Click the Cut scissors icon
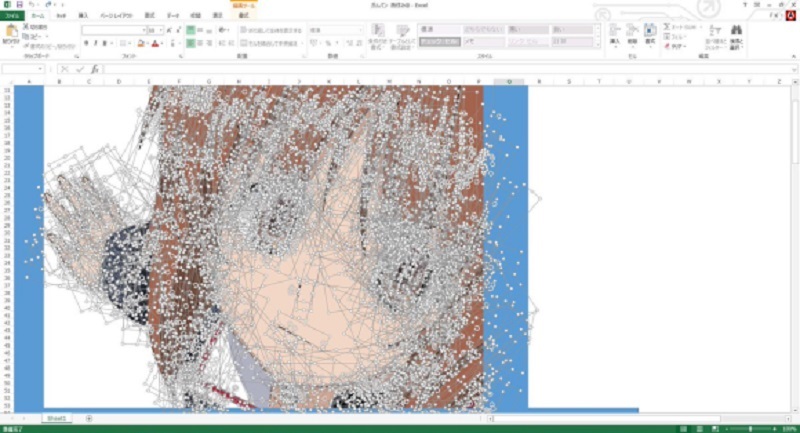Viewport: 800px width, 433px height. tap(26, 27)
